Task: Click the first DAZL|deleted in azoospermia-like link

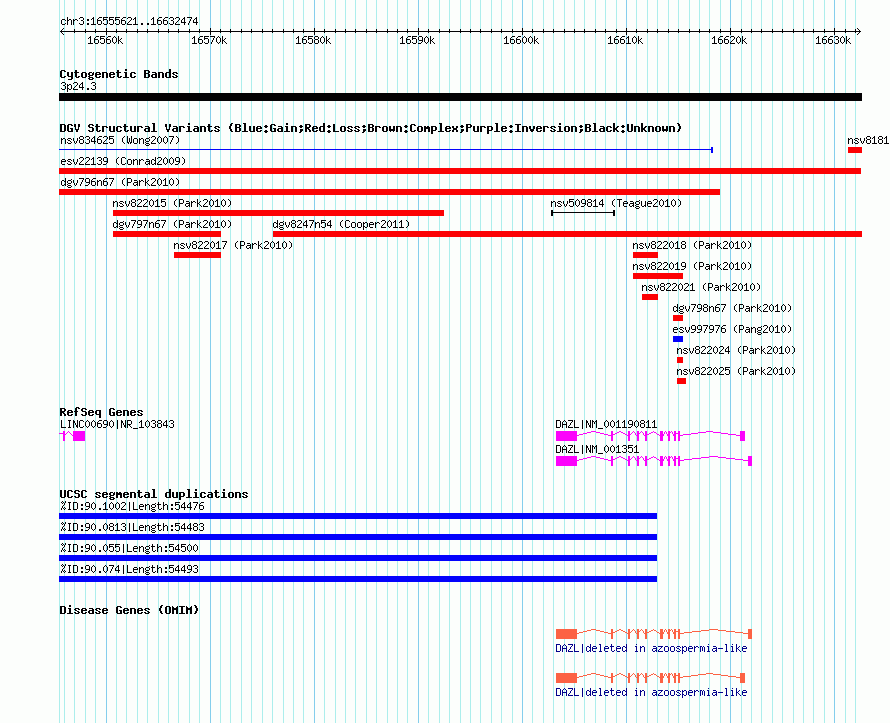Action: (x=651, y=648)
